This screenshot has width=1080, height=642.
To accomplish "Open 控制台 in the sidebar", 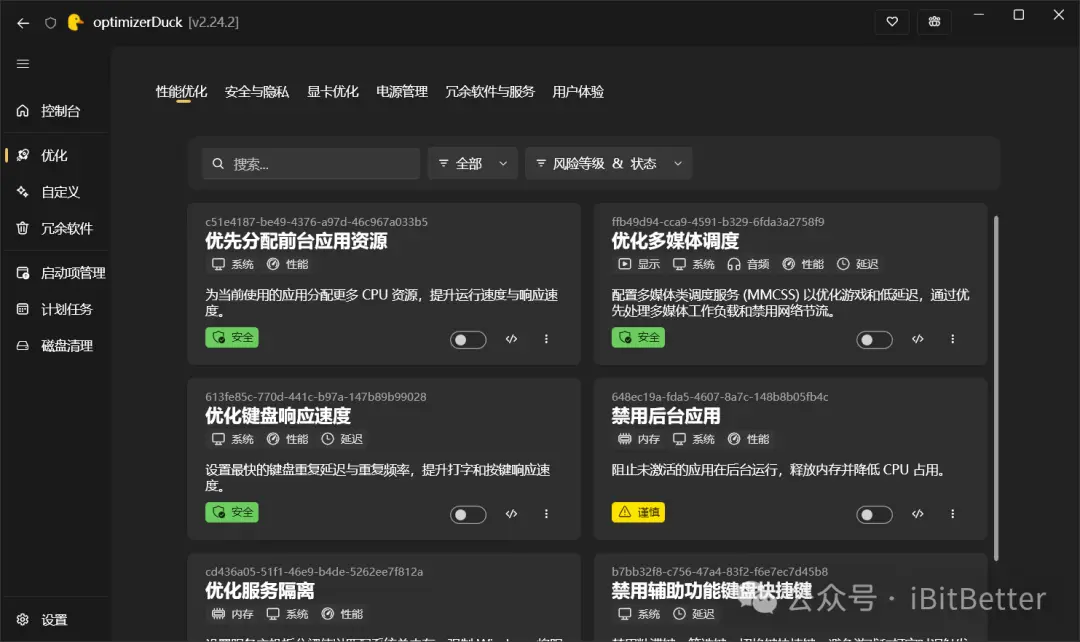I will pos(56,111).
